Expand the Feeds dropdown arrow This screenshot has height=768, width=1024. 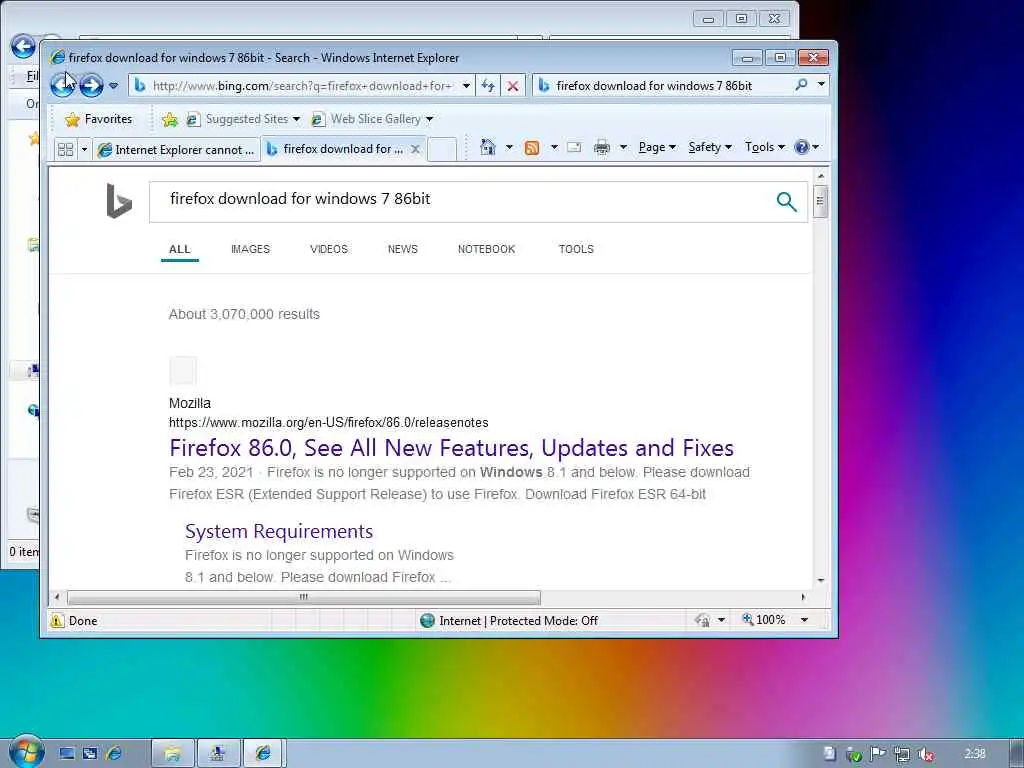tap(554, 147)
